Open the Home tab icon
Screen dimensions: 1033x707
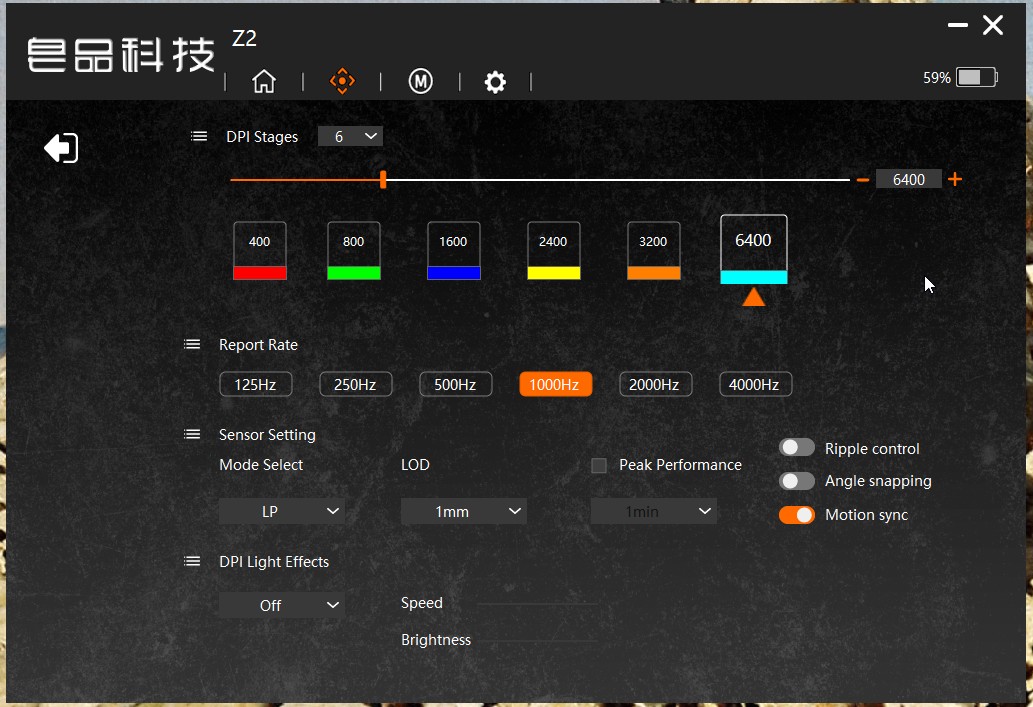(264, 81)
